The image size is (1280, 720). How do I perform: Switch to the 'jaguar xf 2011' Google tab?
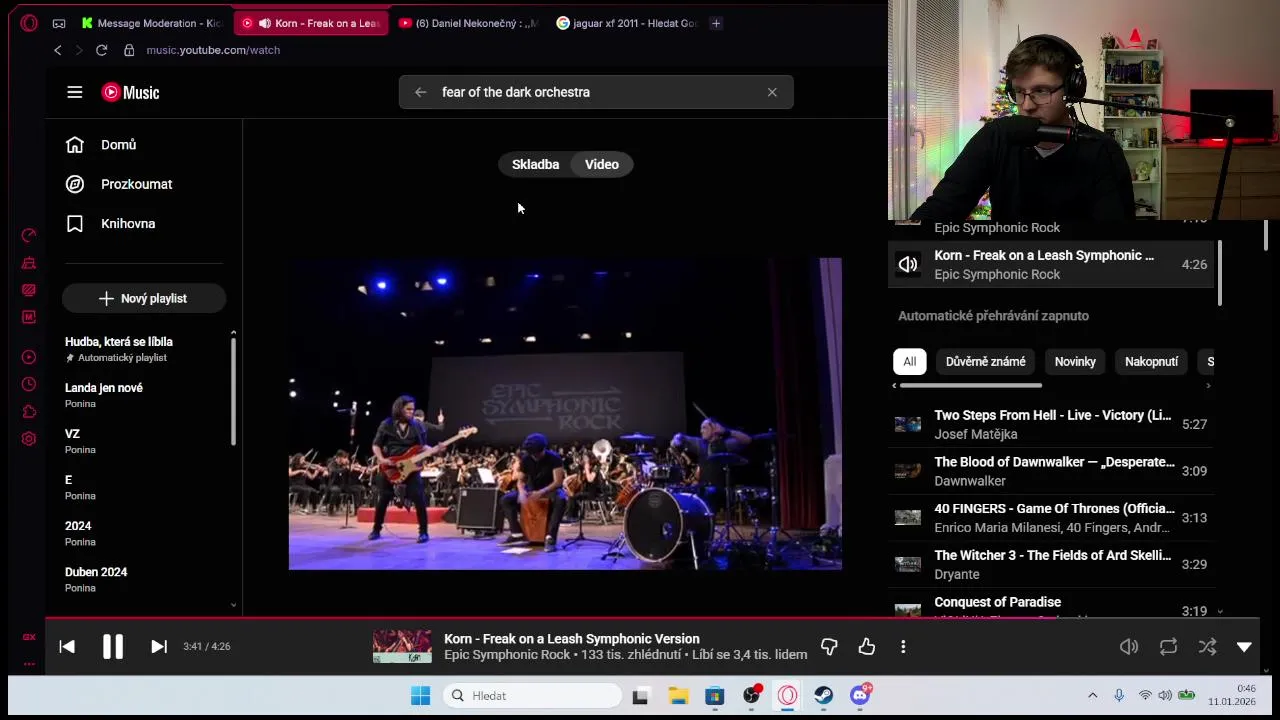coord(627,23)
